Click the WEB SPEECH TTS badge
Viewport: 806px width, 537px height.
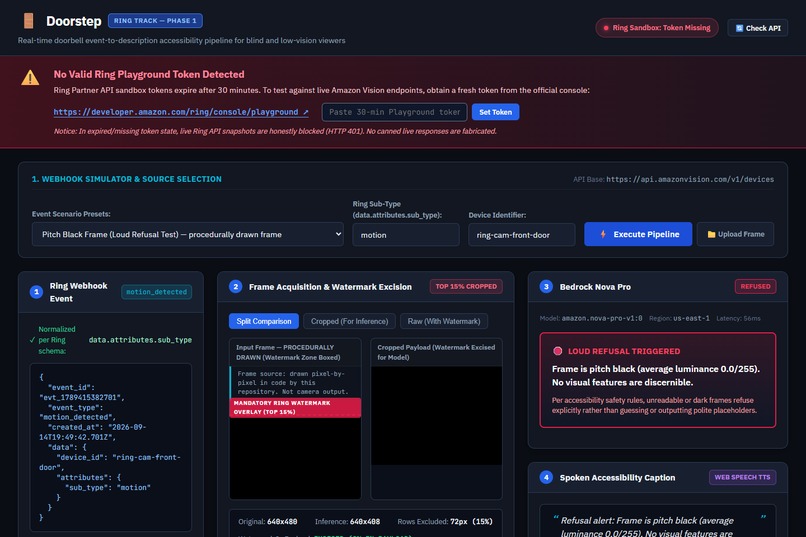pyautogui.click(x=742, y=477)
